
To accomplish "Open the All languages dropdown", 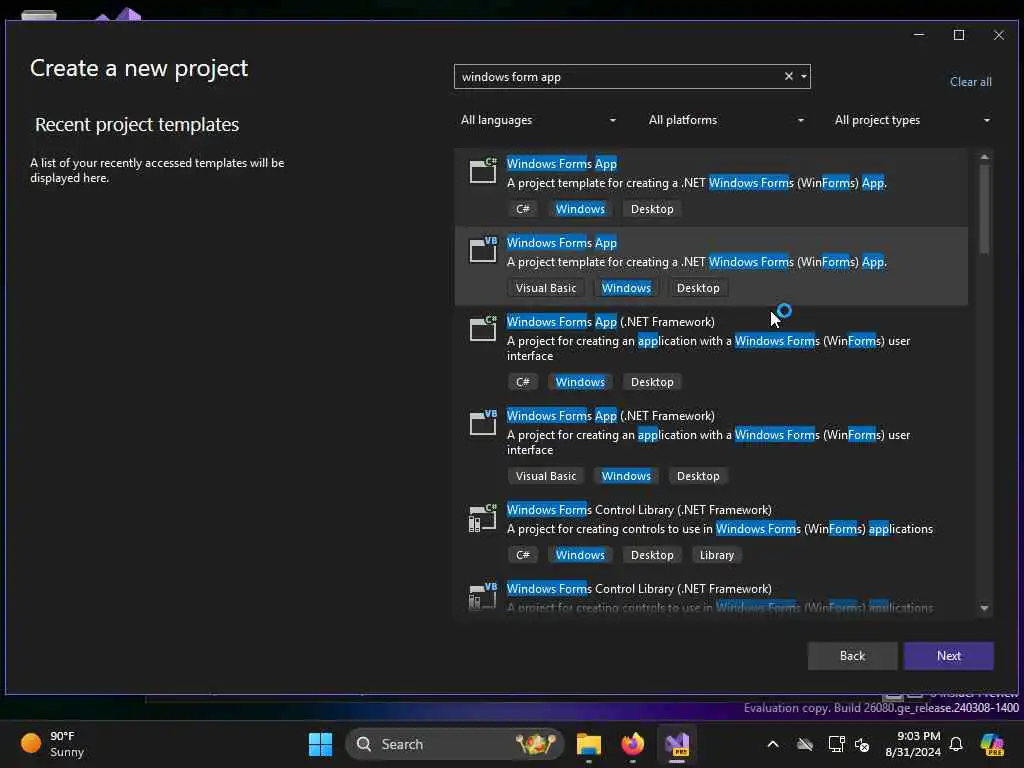I will coord(538,120).
